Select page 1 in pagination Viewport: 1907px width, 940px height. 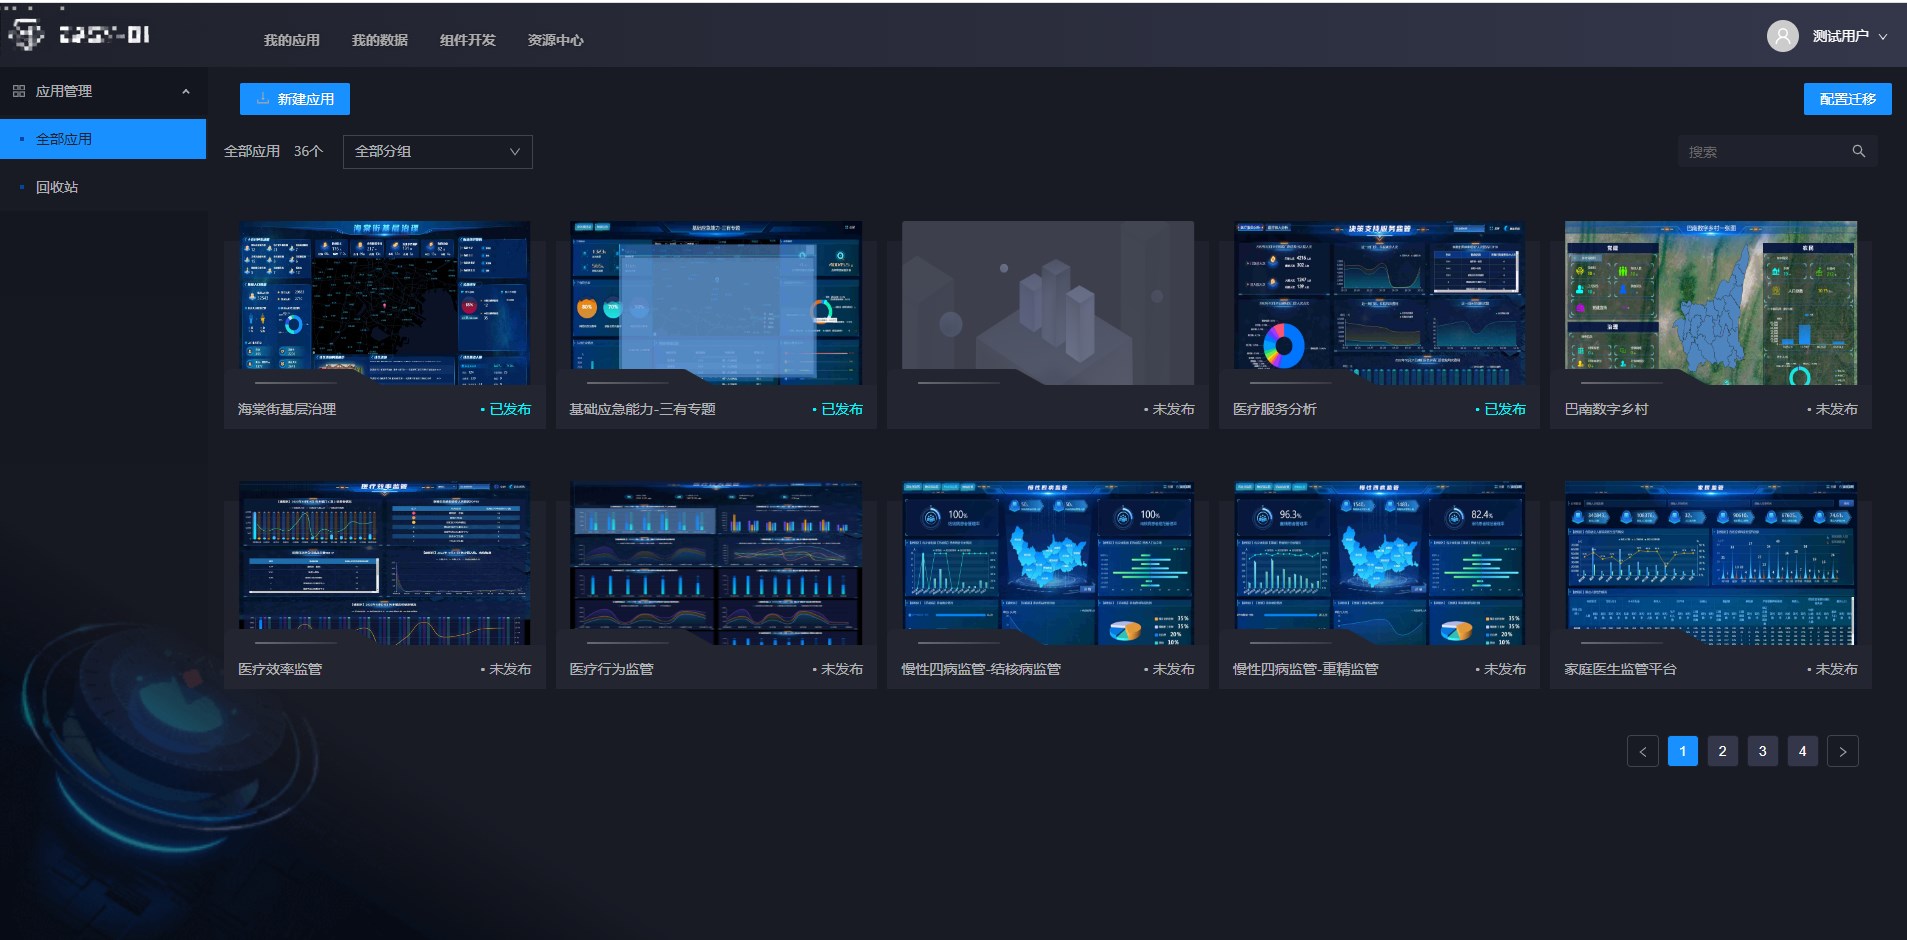1682,751
